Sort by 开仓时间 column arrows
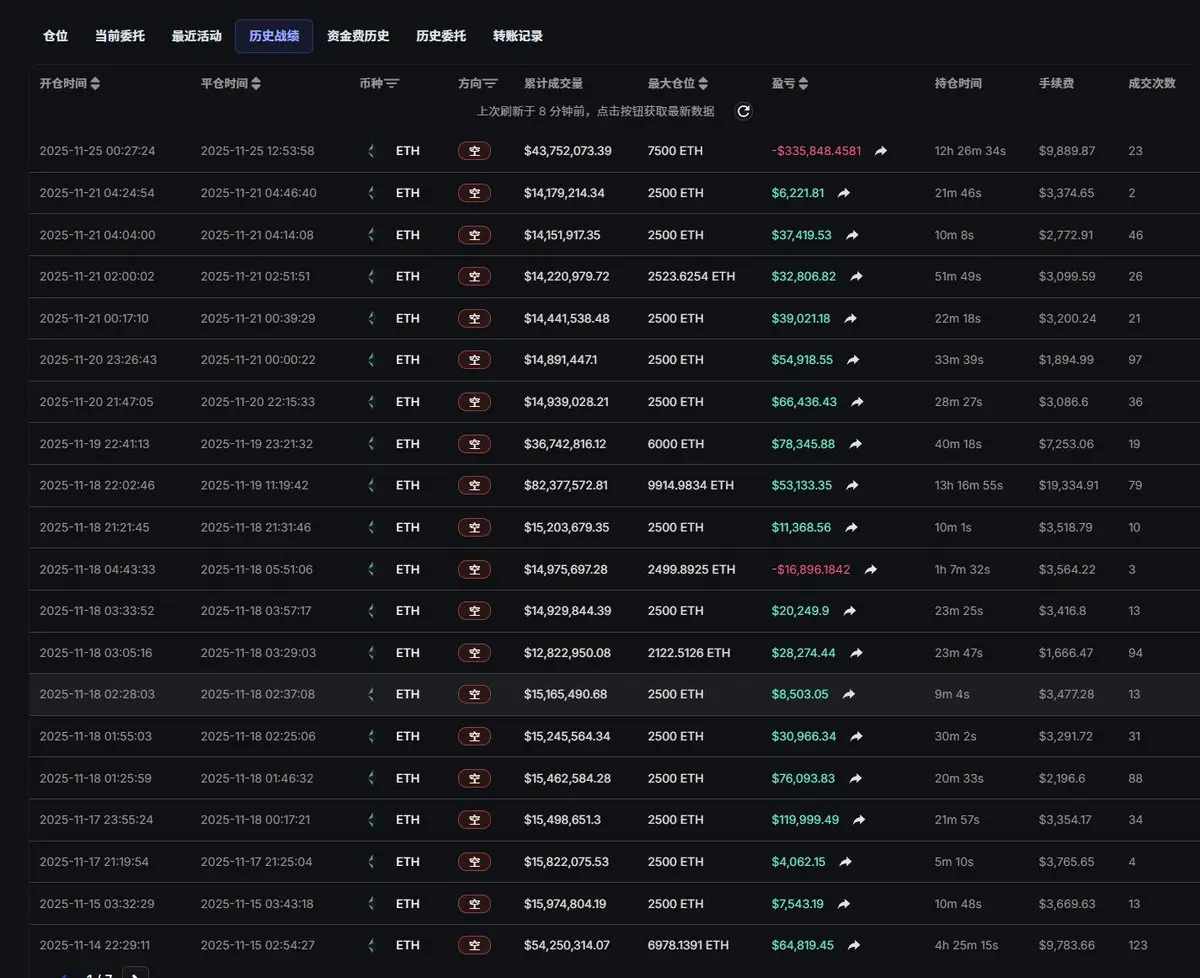This screenshot has width=1200, height=978. point(95,84)
